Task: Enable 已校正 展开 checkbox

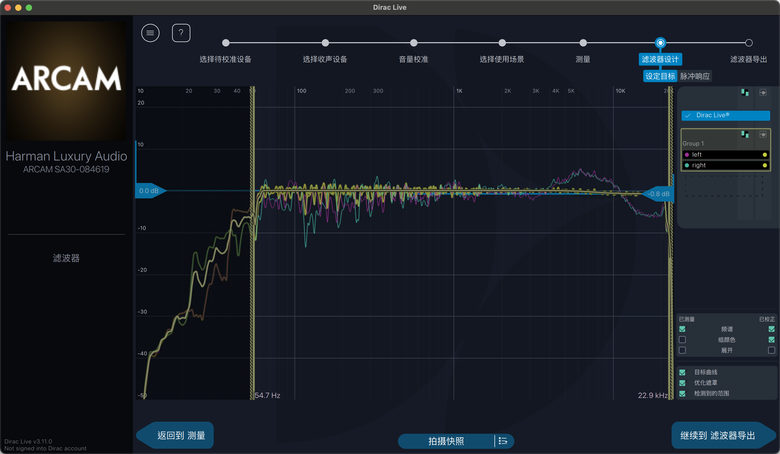Action: click(772, 350)
